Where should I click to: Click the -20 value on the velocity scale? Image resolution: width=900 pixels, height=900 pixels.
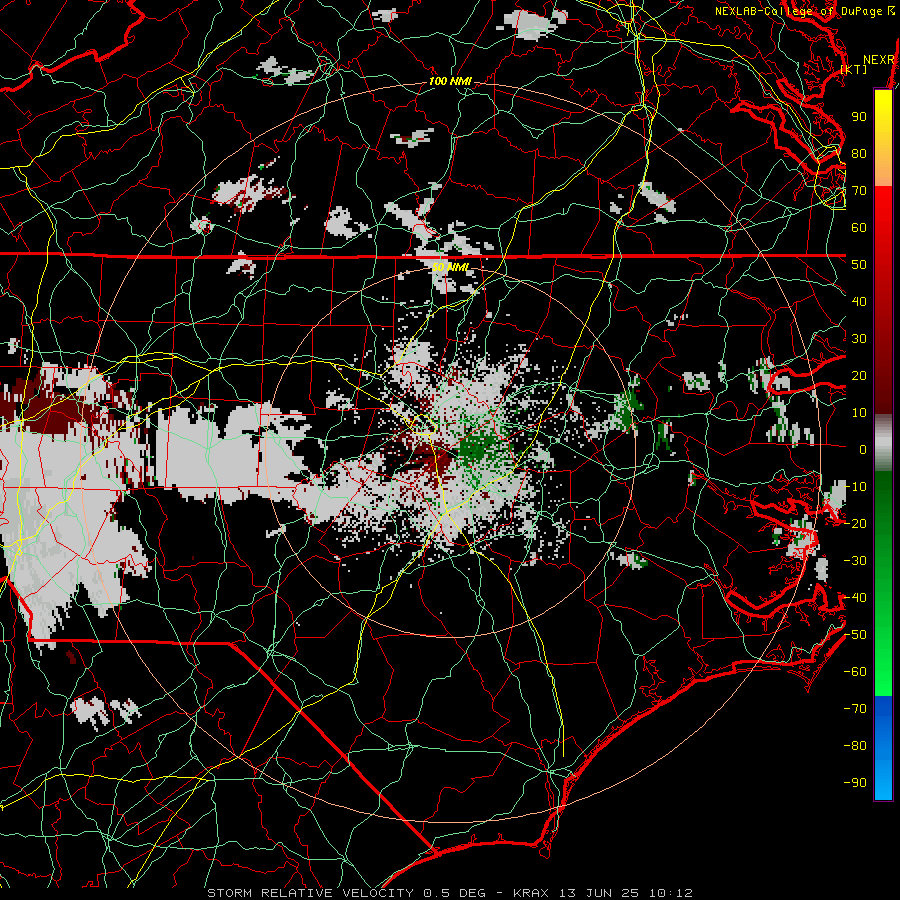point(855,524)
